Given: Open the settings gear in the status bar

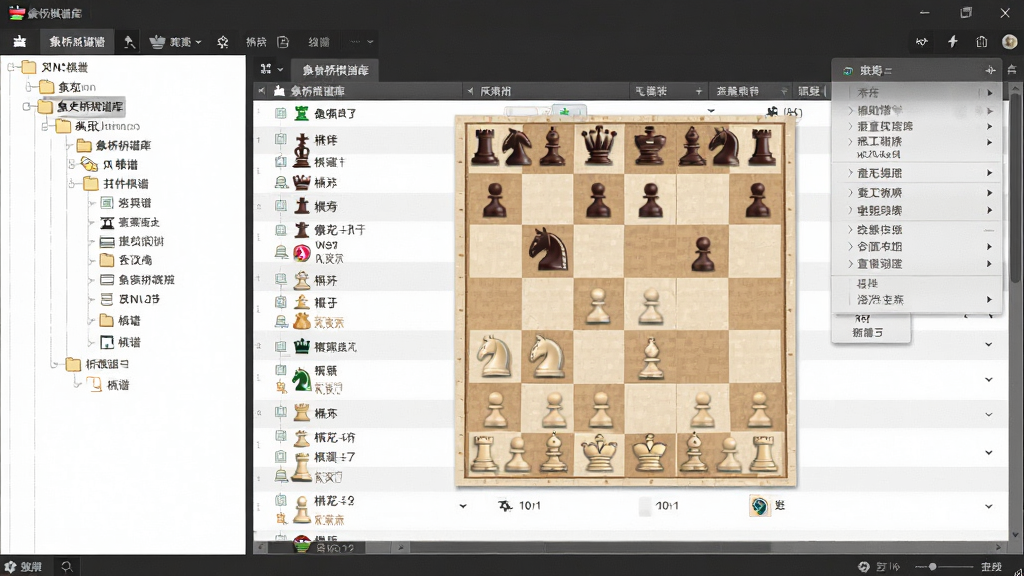Looking at the screenshot, I should point(10,567).
